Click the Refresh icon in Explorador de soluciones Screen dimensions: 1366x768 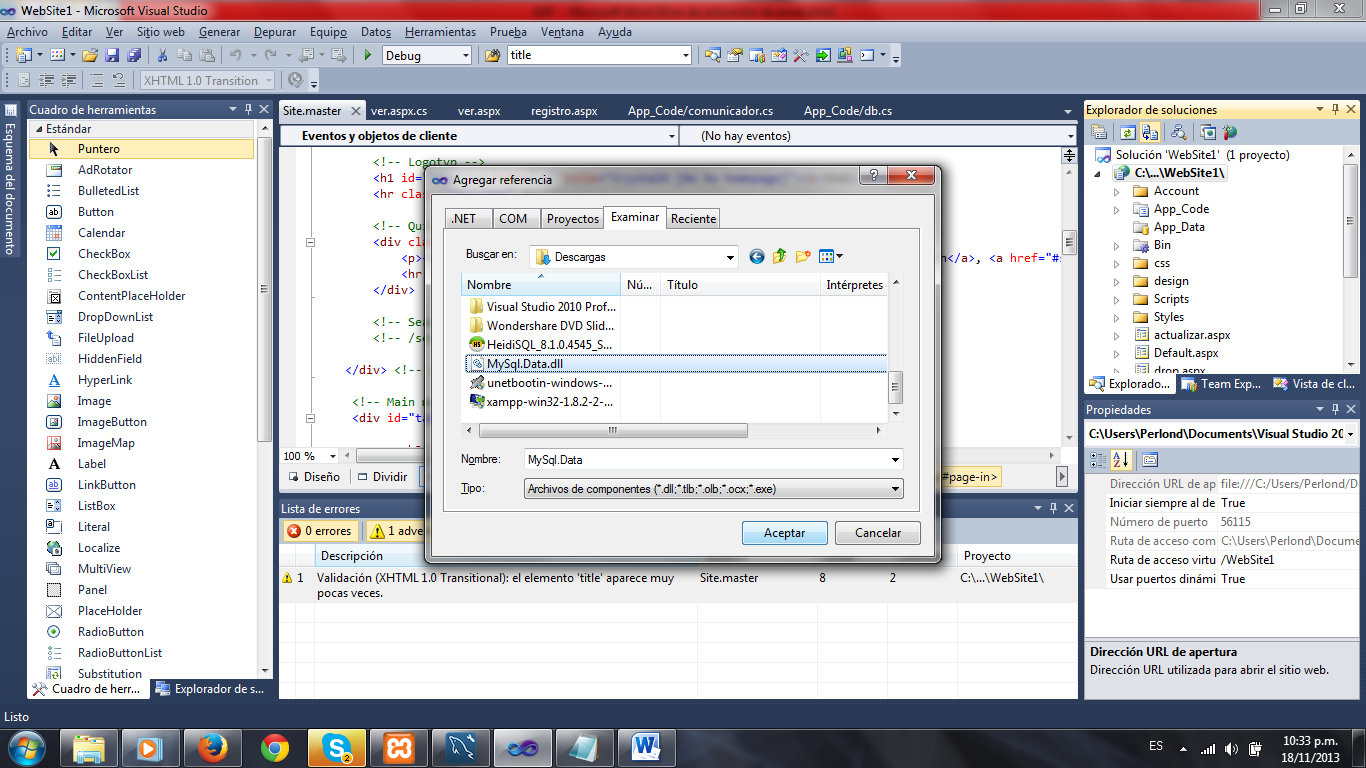point(1127,132)
